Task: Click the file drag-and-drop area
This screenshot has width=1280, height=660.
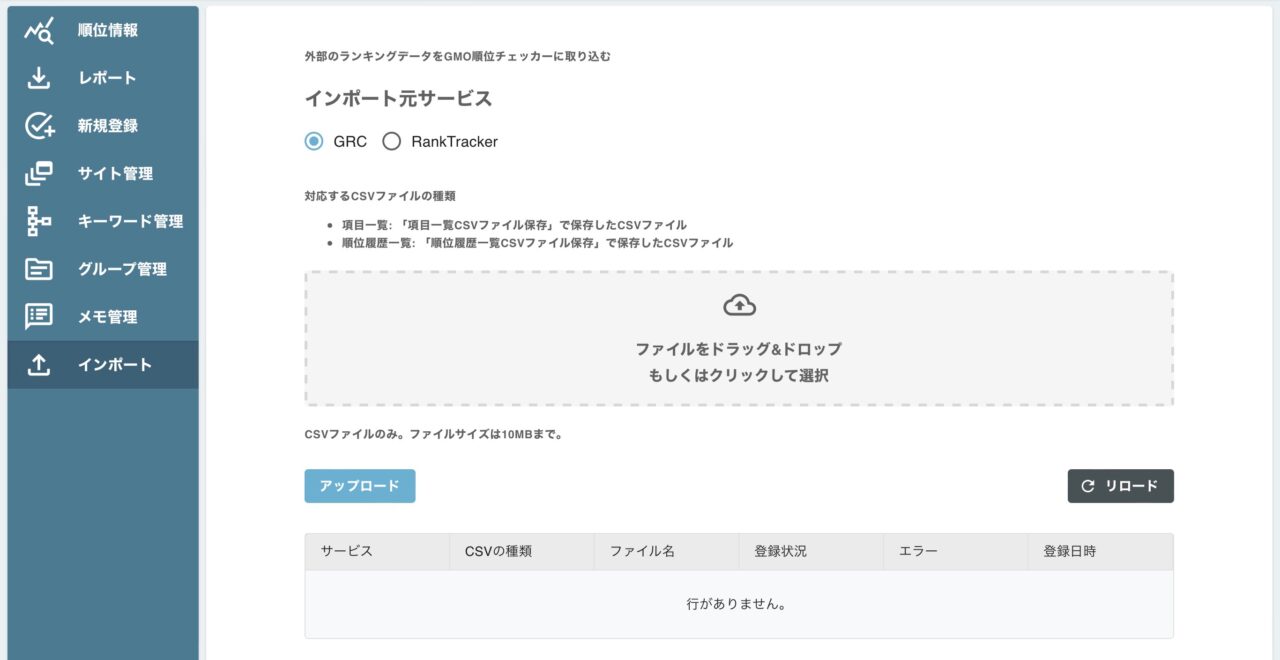Action: click(739, 337)
